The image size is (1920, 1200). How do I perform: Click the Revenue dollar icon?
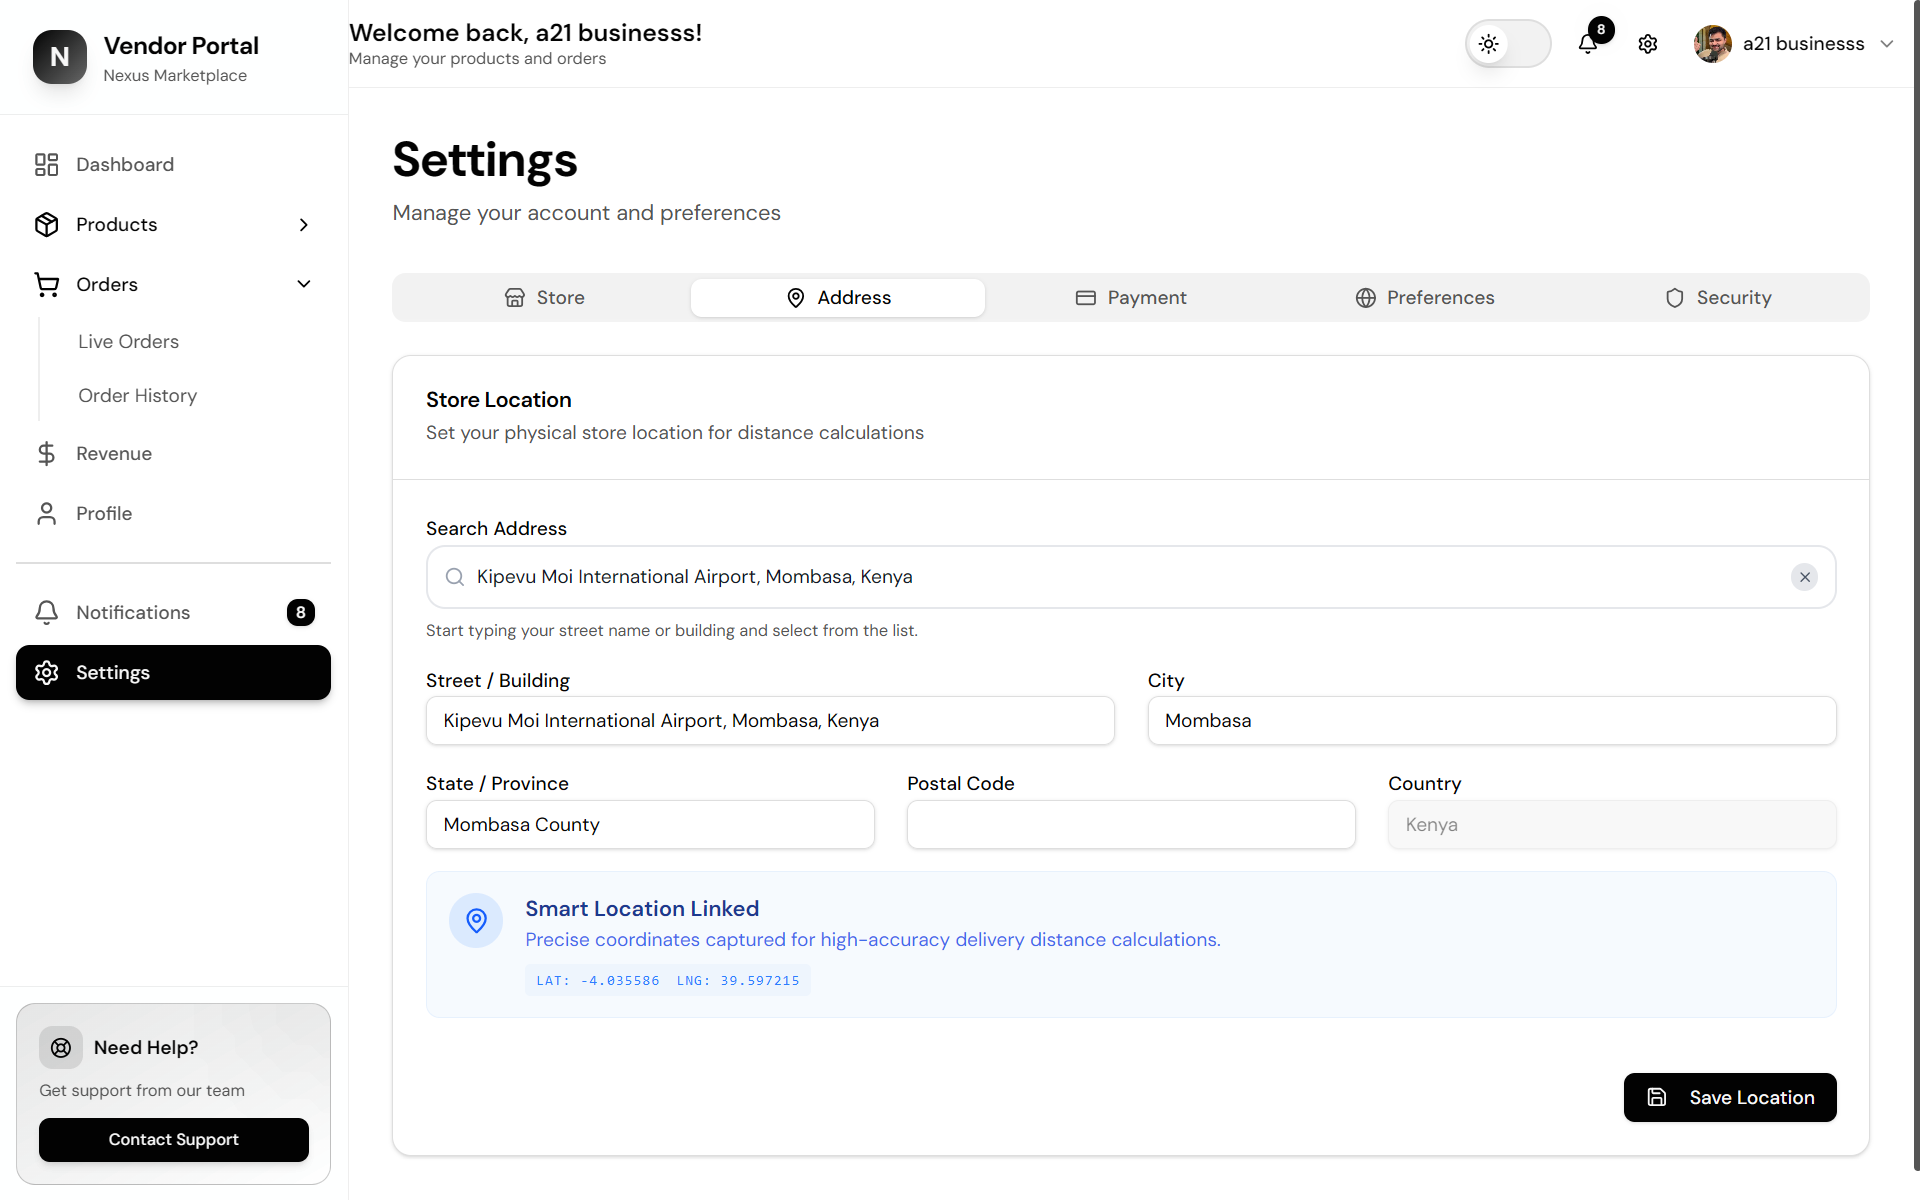click(x=47, y=454)
